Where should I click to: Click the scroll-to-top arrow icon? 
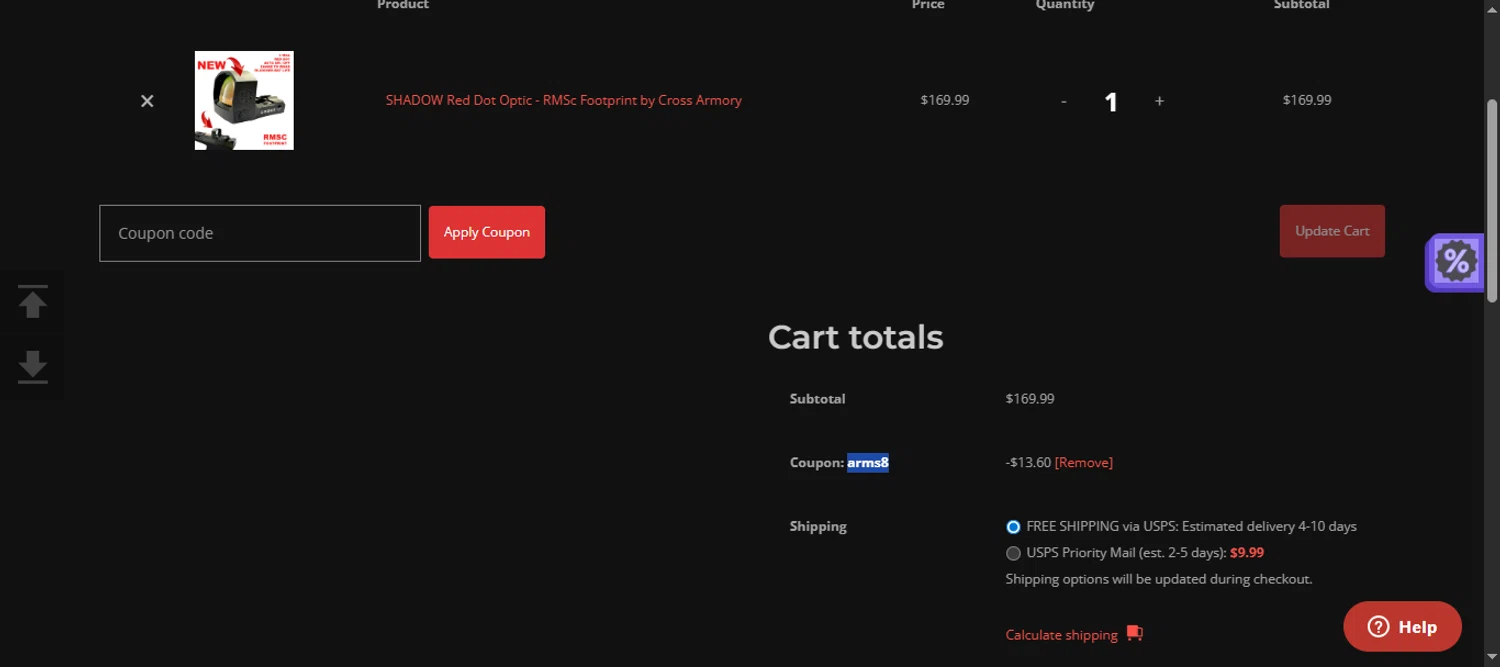(33, 302)
